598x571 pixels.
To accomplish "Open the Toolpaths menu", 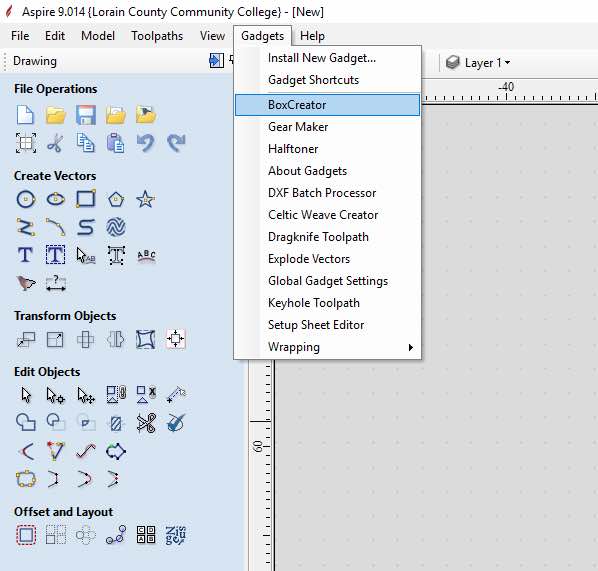I will pyautogui.click(x=157, y=36).
